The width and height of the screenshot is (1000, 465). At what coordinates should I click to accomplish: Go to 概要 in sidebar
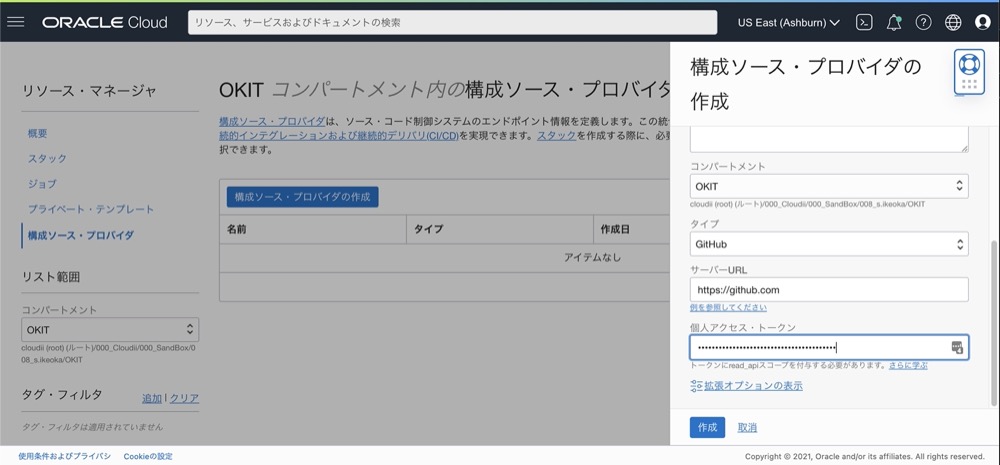[38, 133]
